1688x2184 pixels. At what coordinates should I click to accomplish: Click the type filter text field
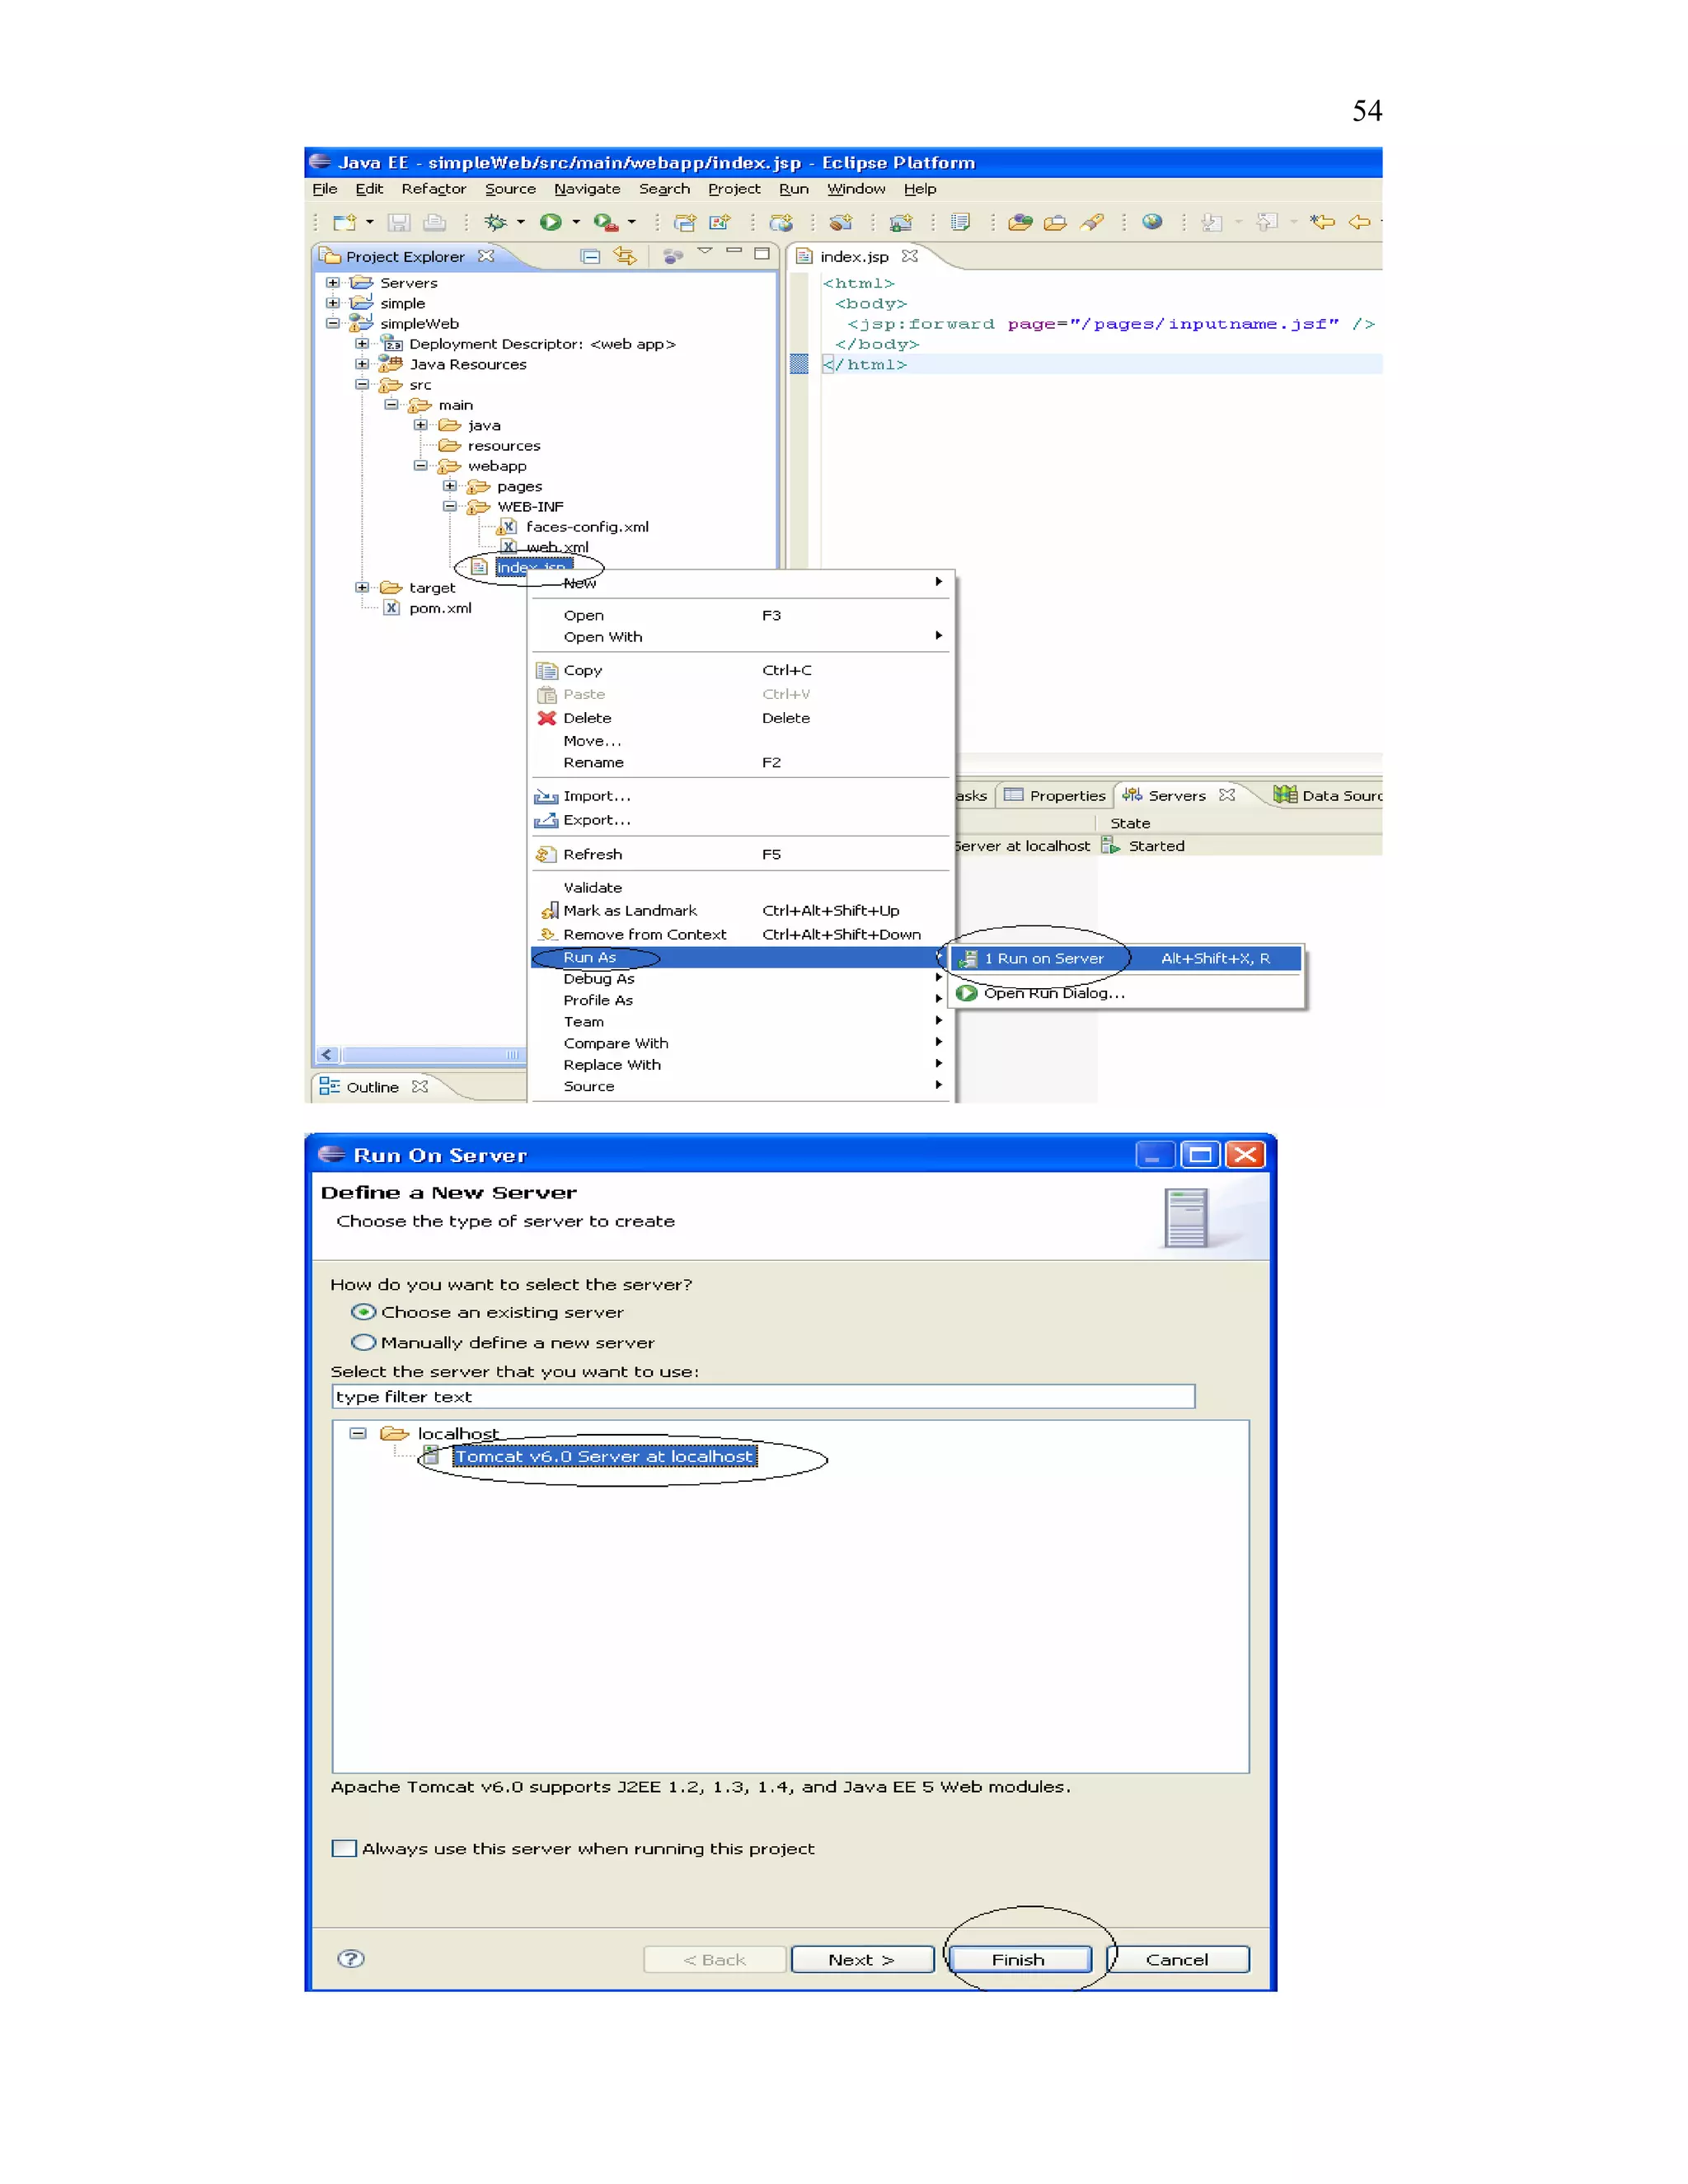[763, 1397]
